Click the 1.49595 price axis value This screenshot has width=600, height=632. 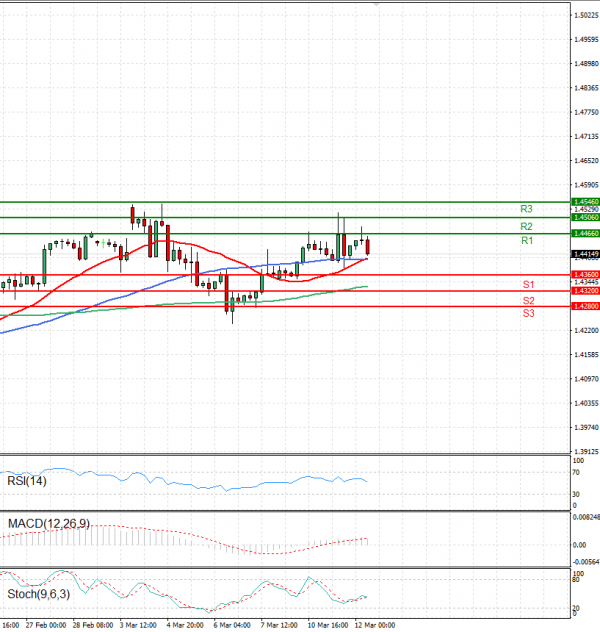click(x=586, y=40)
